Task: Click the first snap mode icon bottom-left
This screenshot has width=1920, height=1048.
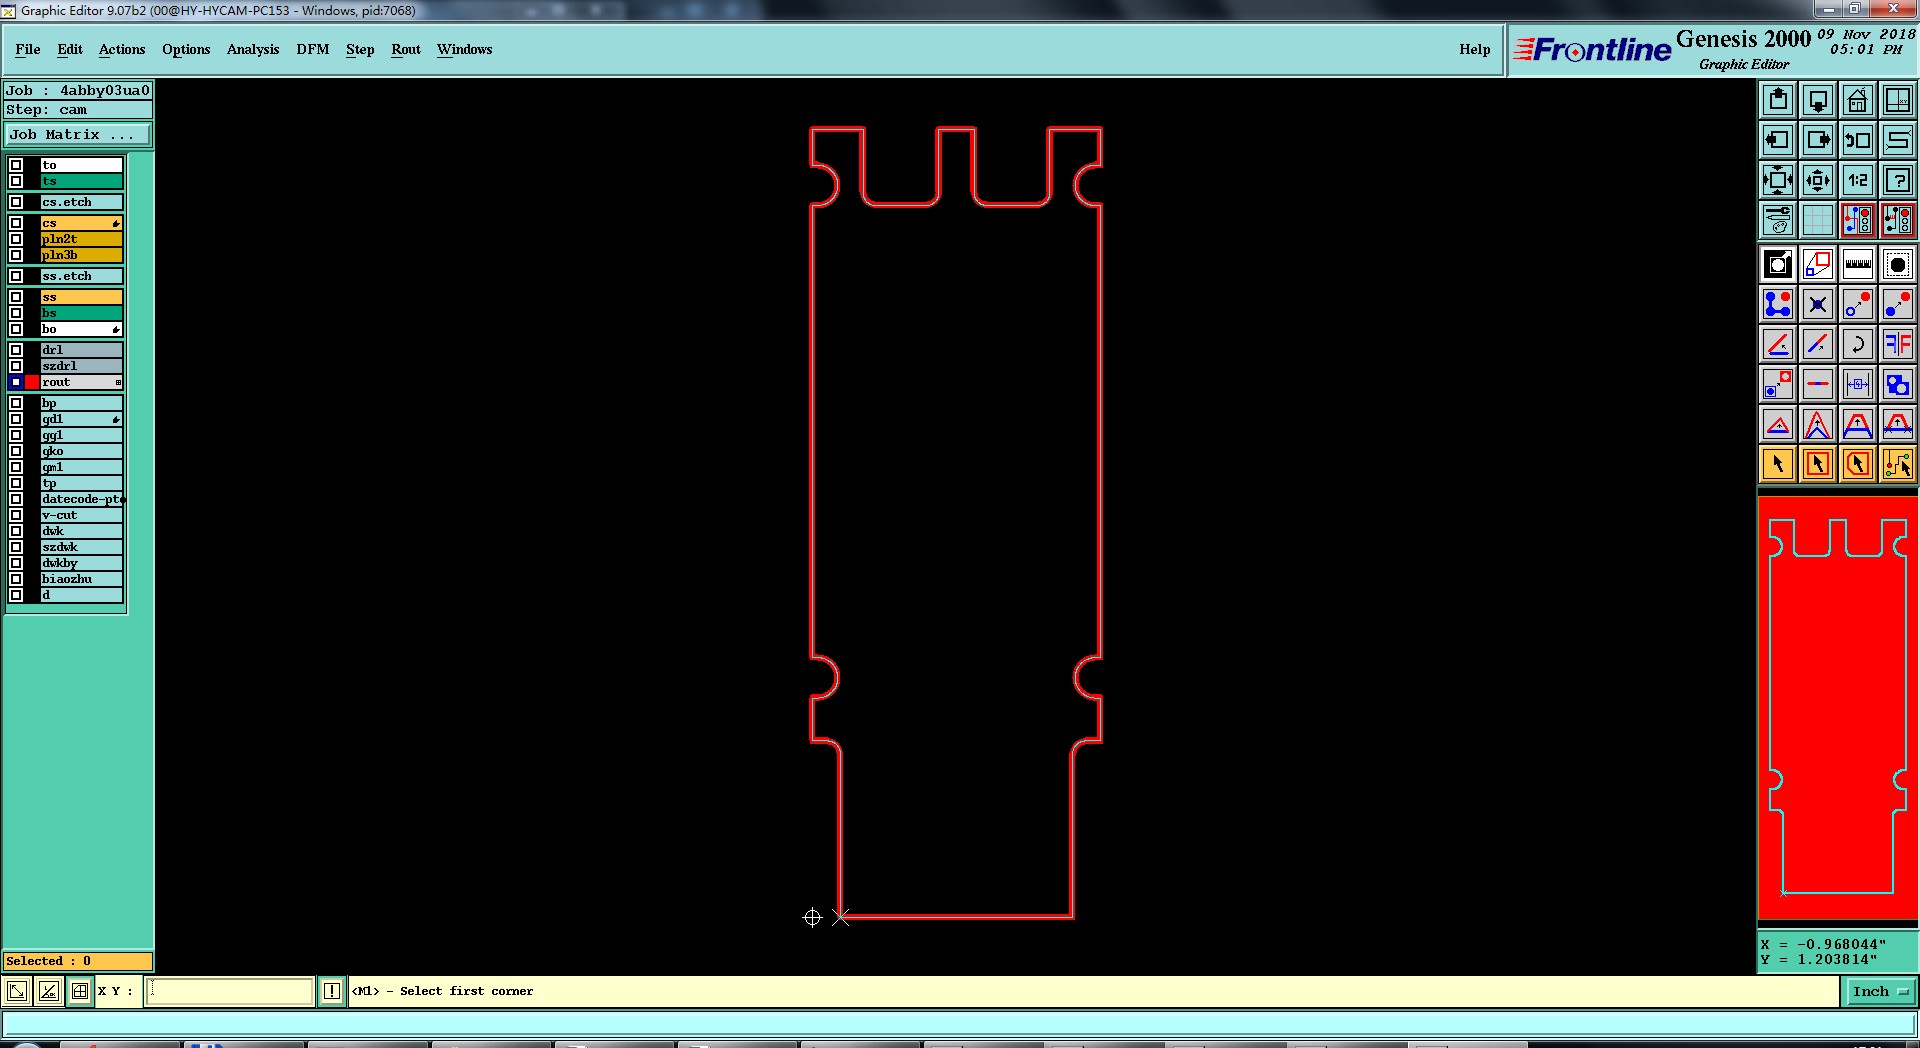Action: (x=17, y=991)
